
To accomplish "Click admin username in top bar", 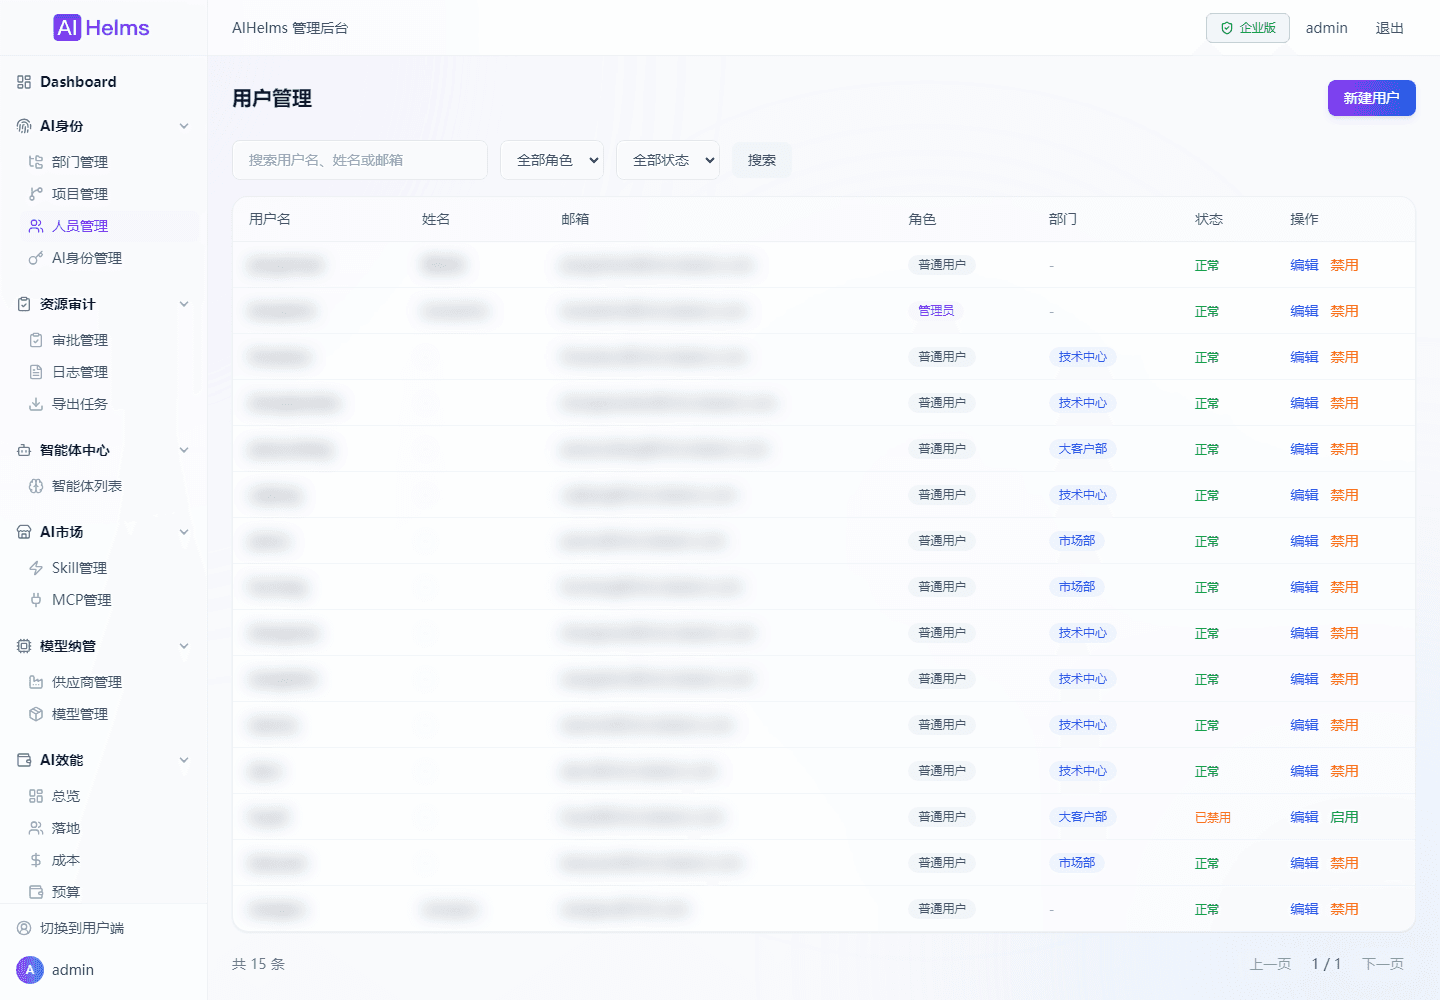I will (x=1327, y=28).
